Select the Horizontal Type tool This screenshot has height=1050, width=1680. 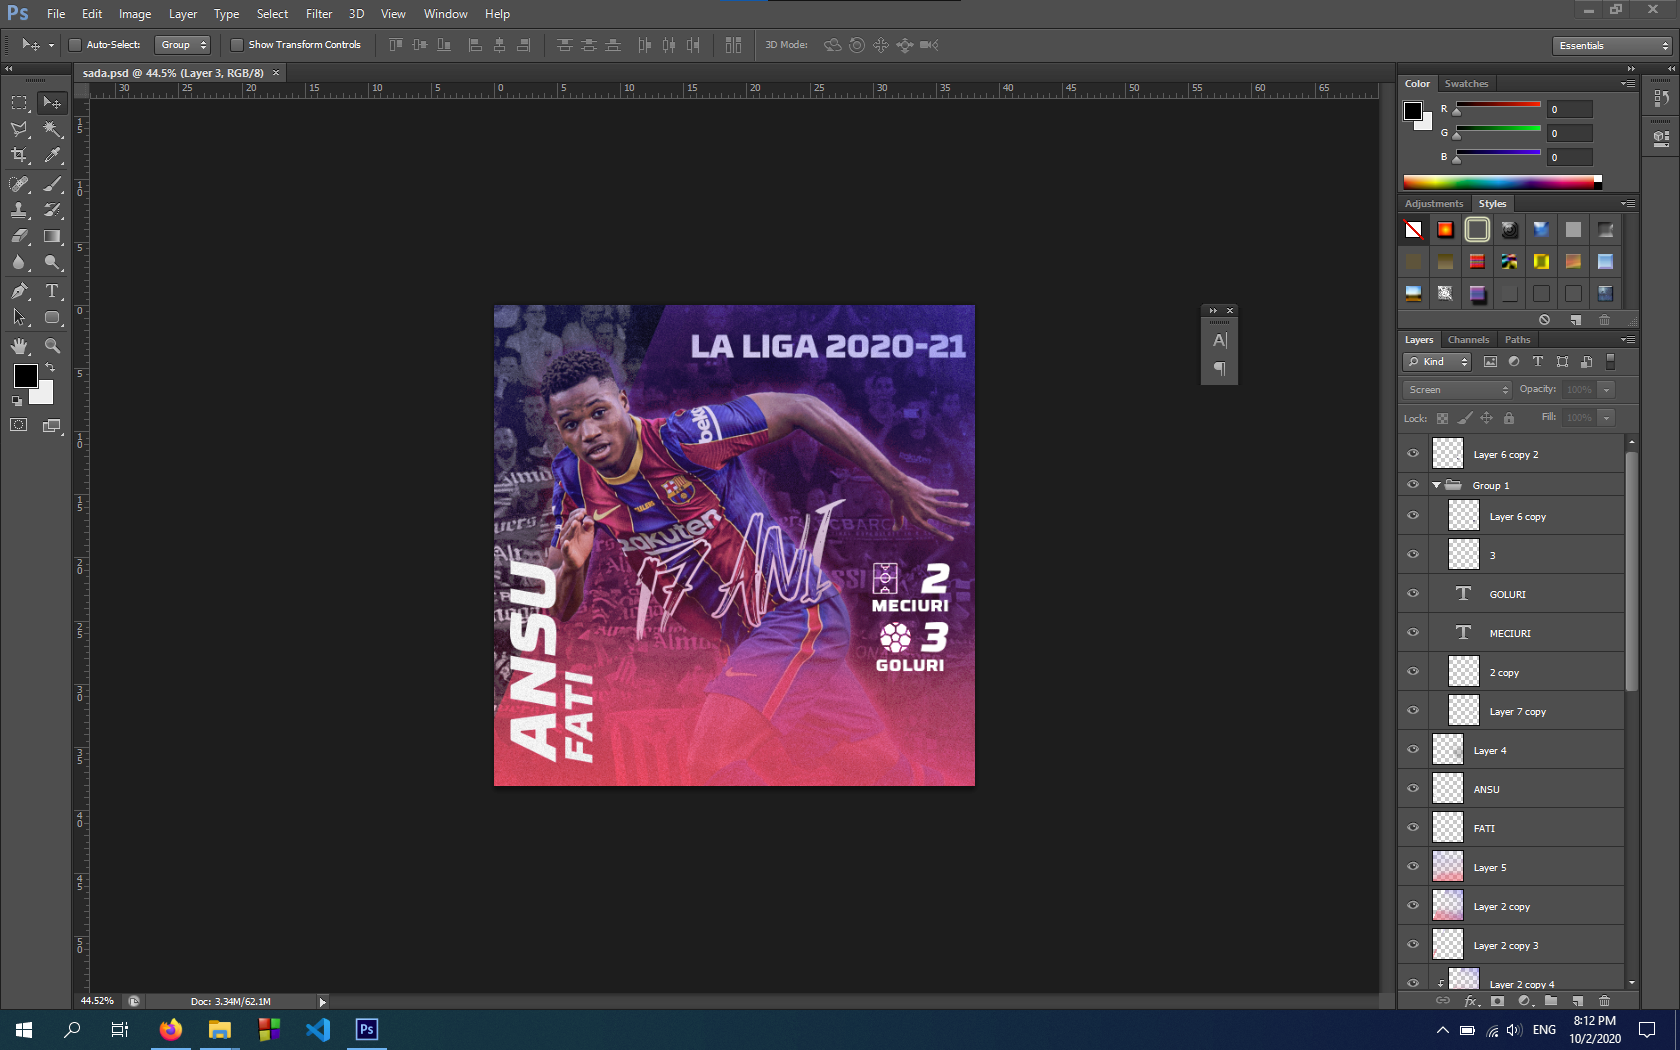(52, 292)
